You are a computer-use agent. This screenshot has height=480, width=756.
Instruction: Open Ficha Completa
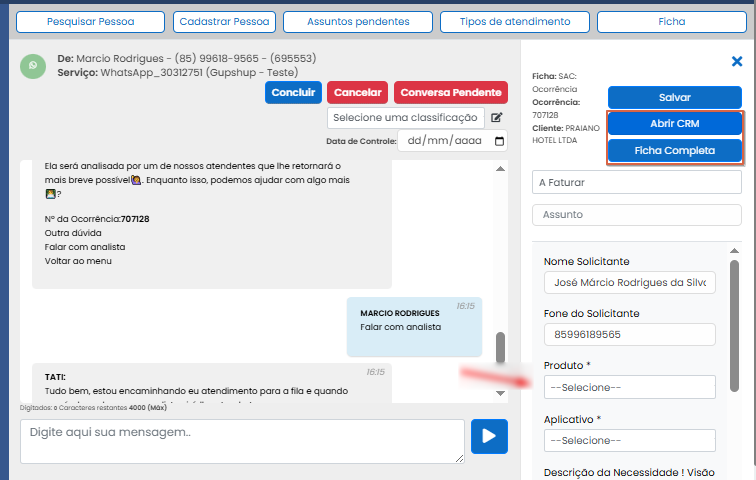(x=674, y=151)
